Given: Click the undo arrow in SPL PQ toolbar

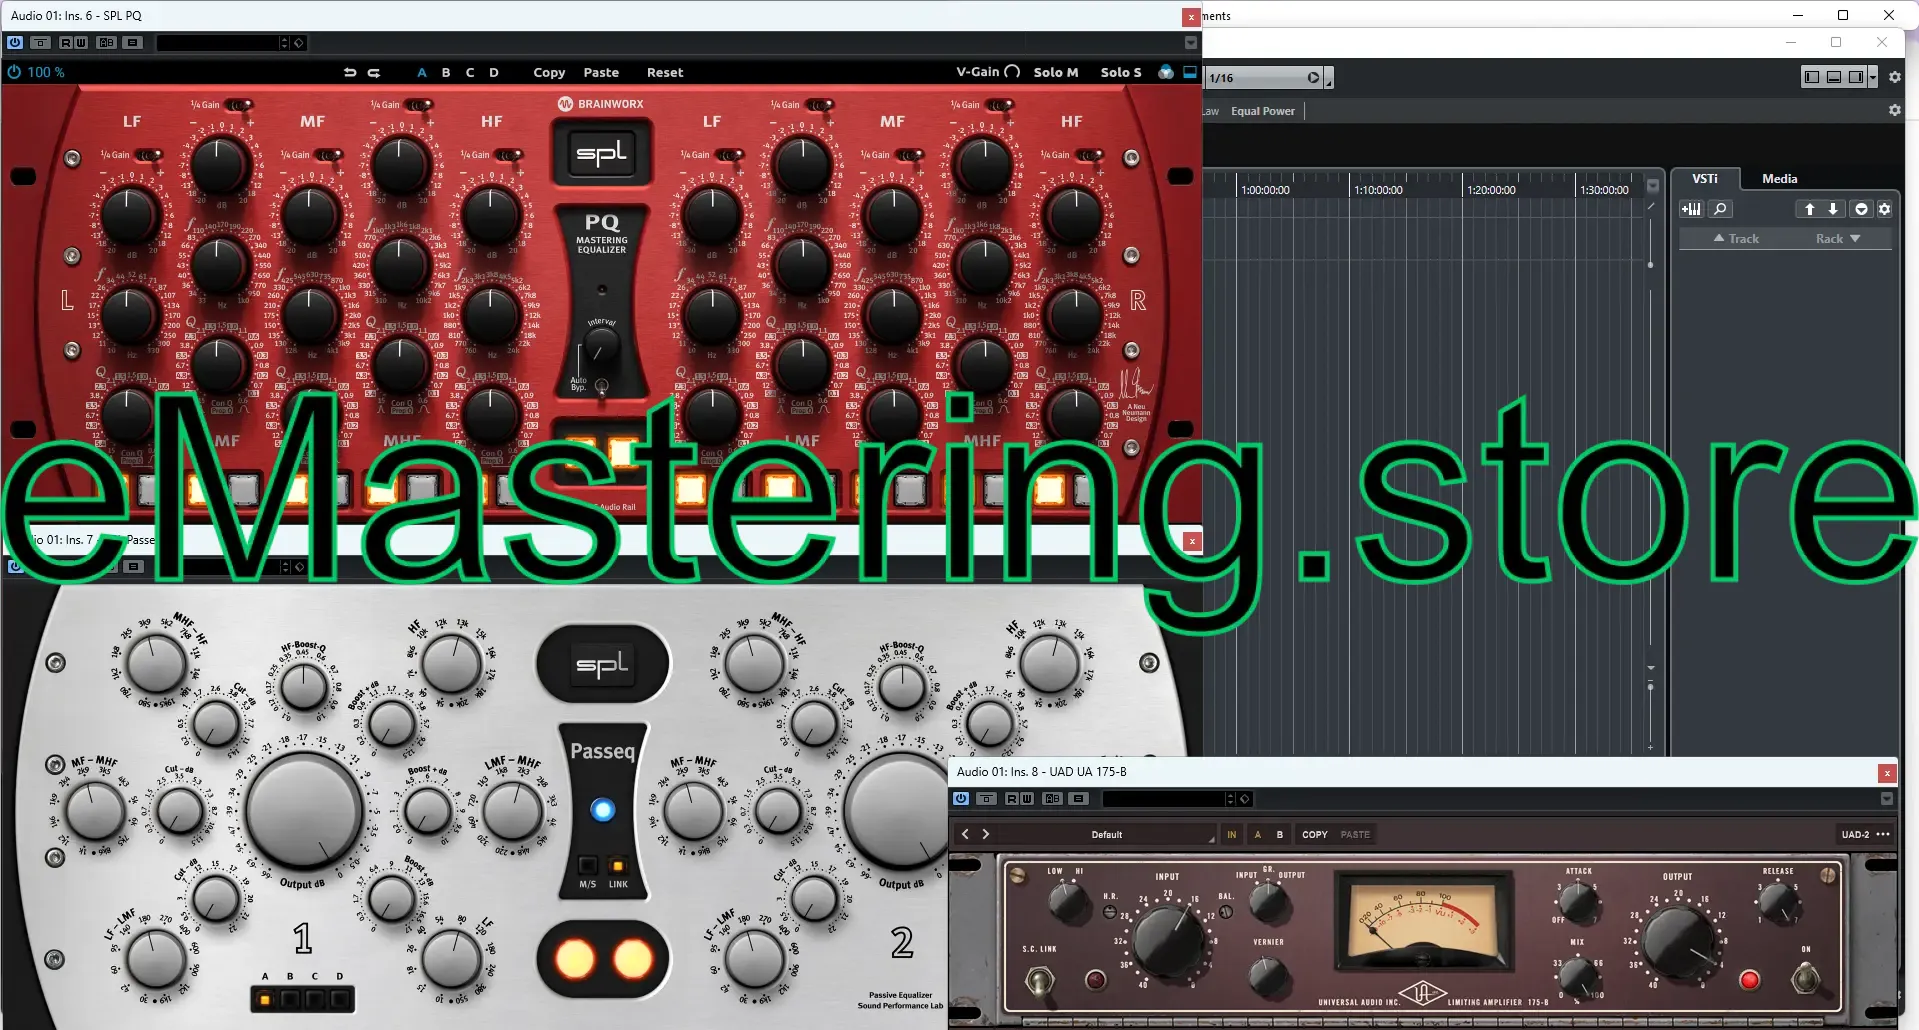Looking at the screenshot, I should pos(350,72).
